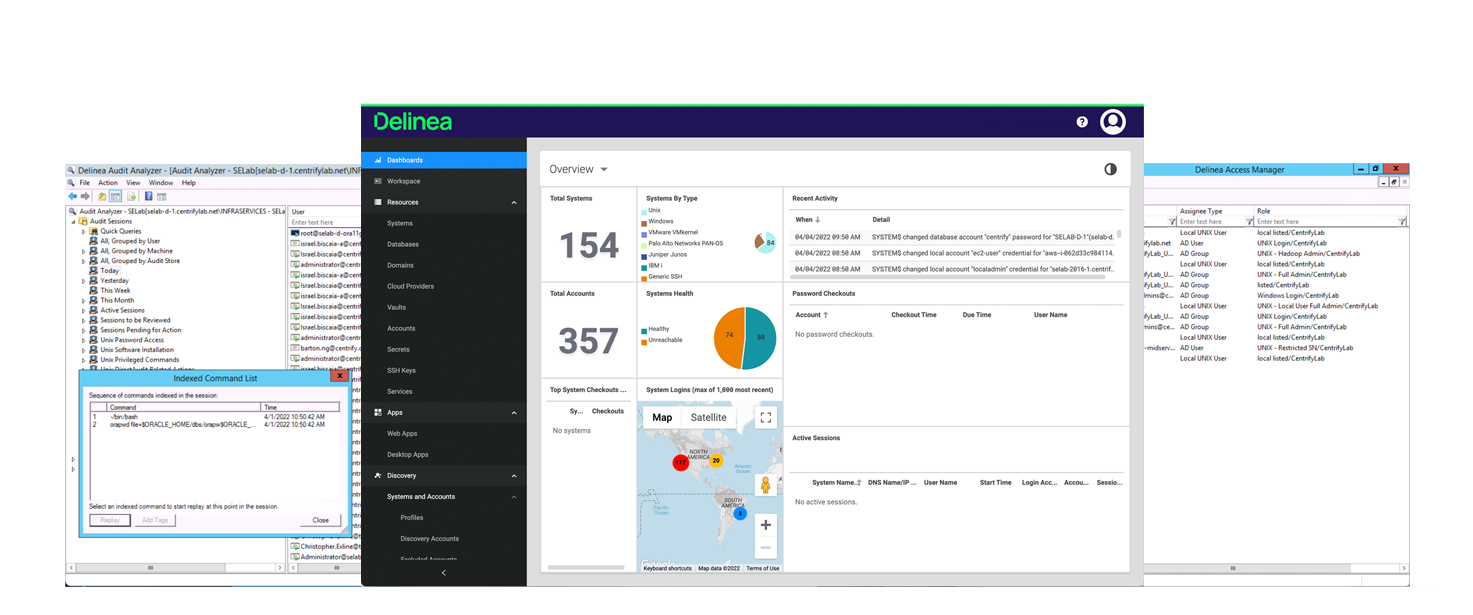
Task: Toggle fullscreen view on the map
Action: tap(765, 418)
